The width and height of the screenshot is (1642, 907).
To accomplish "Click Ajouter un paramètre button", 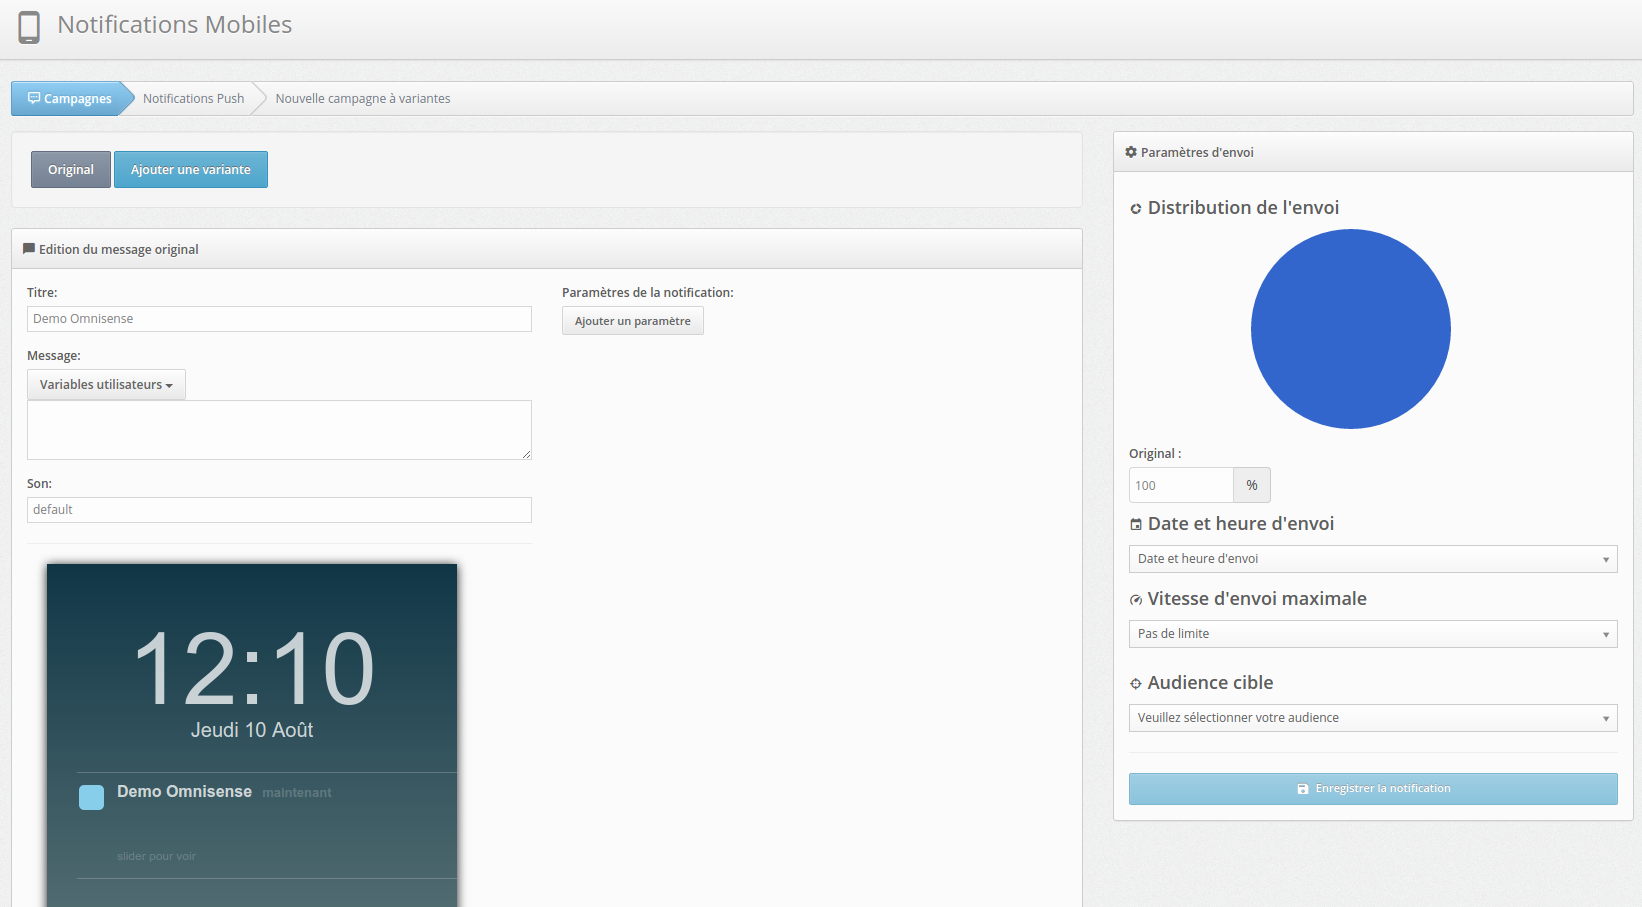I will click(632, 321).
